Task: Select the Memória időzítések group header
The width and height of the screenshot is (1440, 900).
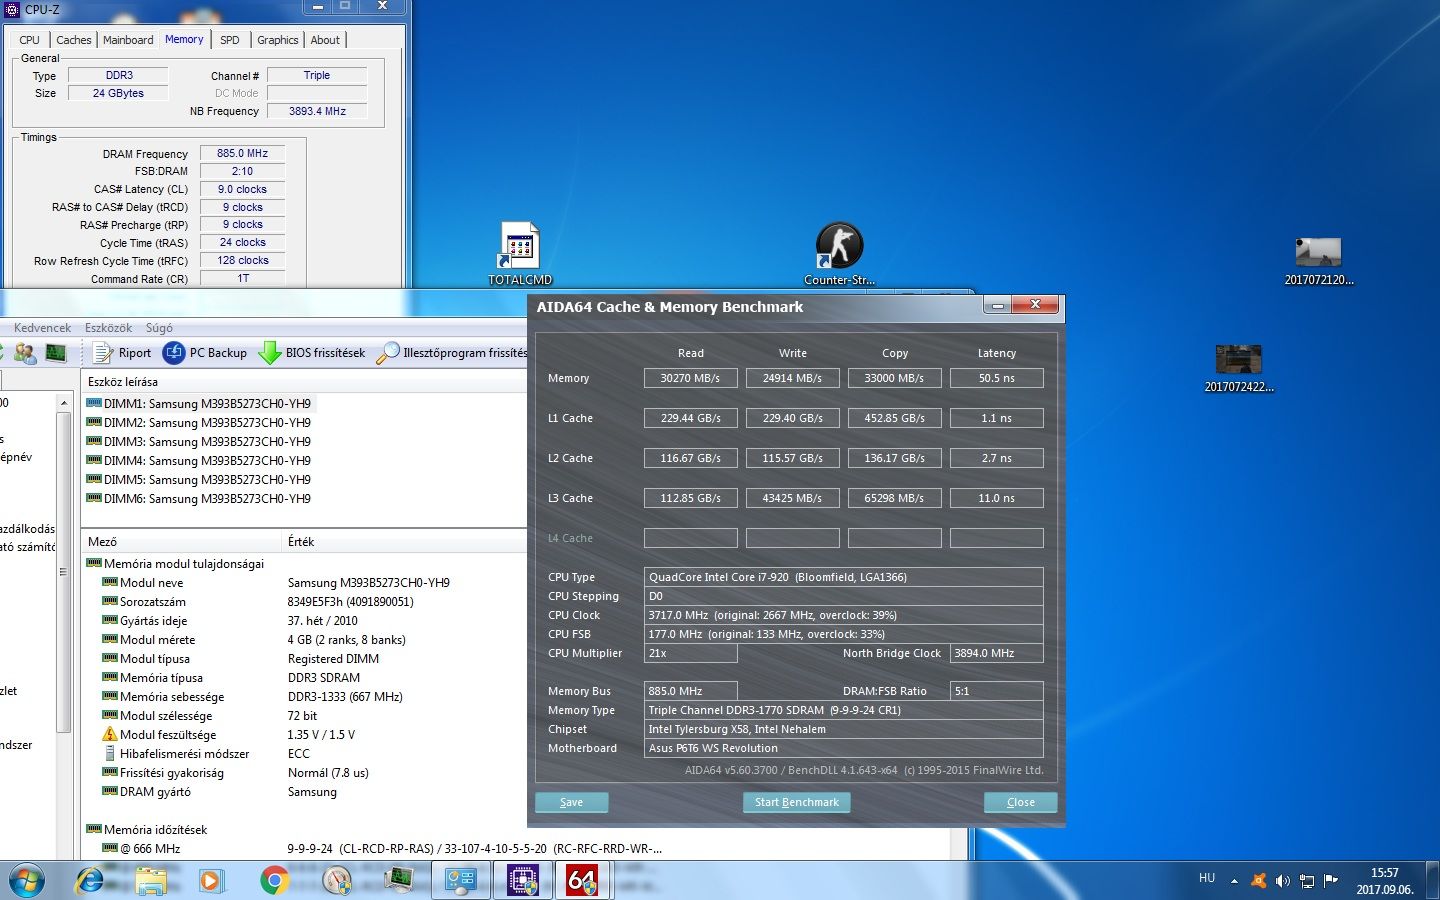Action: [147, 830]
